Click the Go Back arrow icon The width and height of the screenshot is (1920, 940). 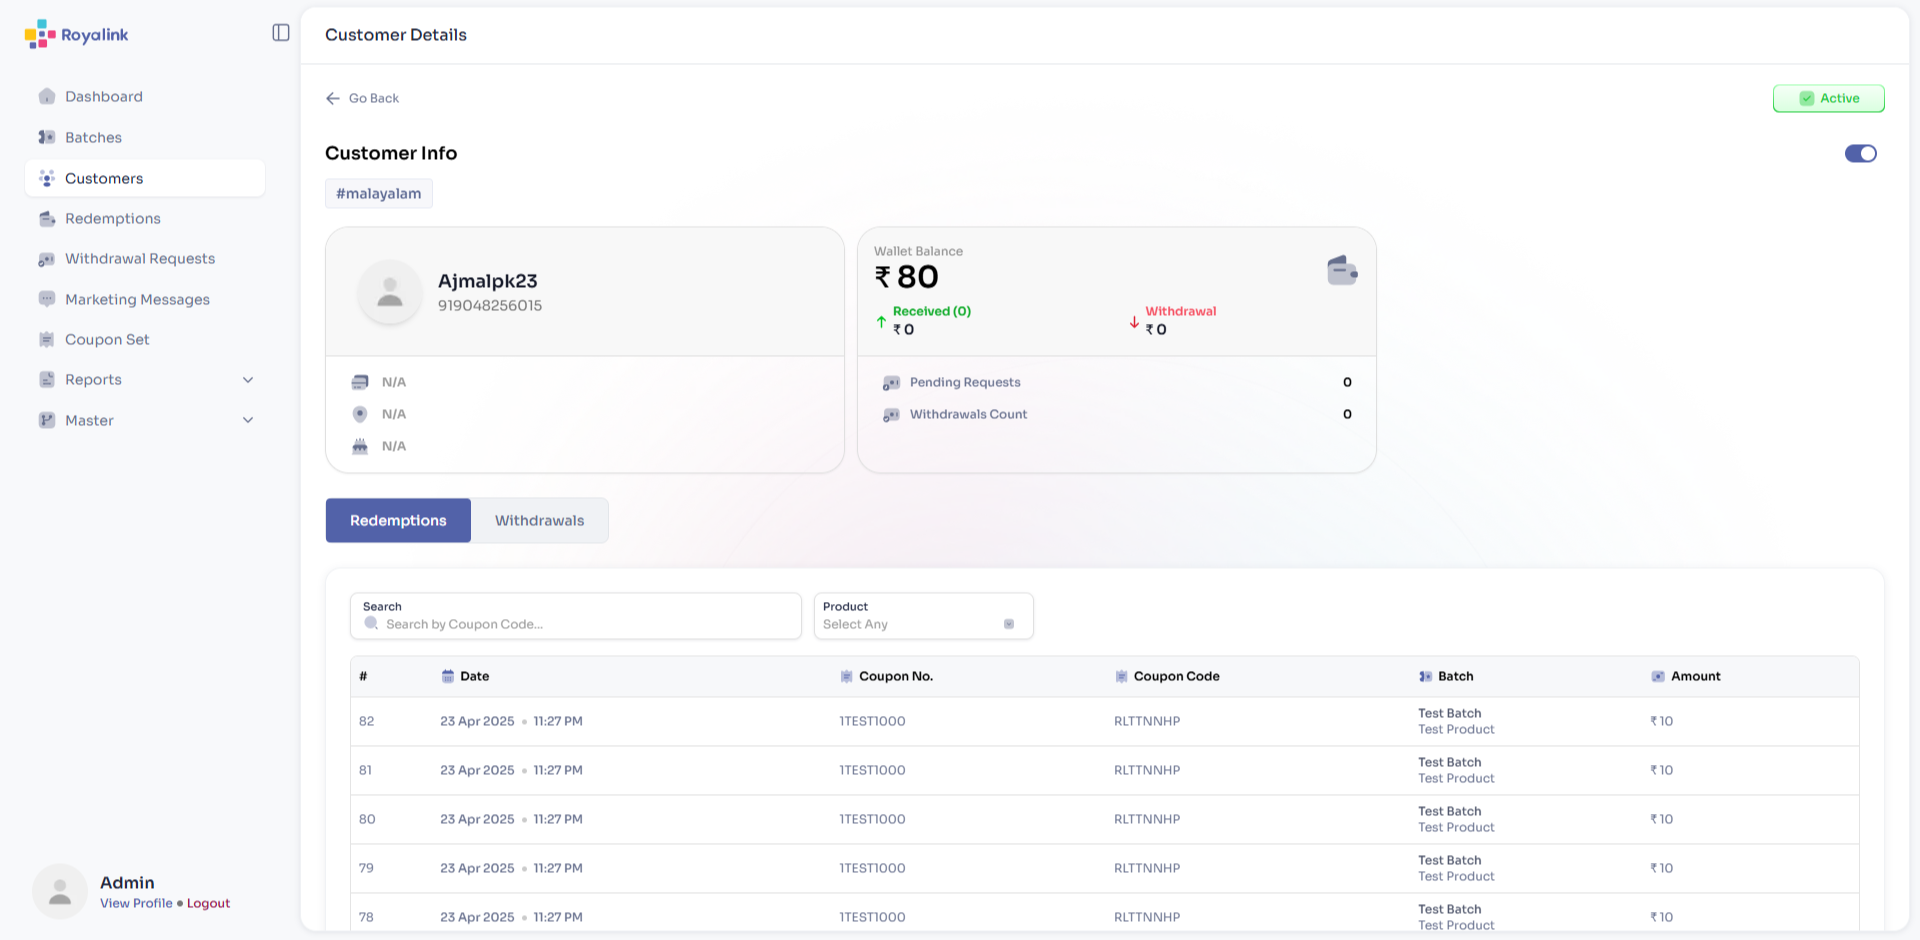coord(333,98)
